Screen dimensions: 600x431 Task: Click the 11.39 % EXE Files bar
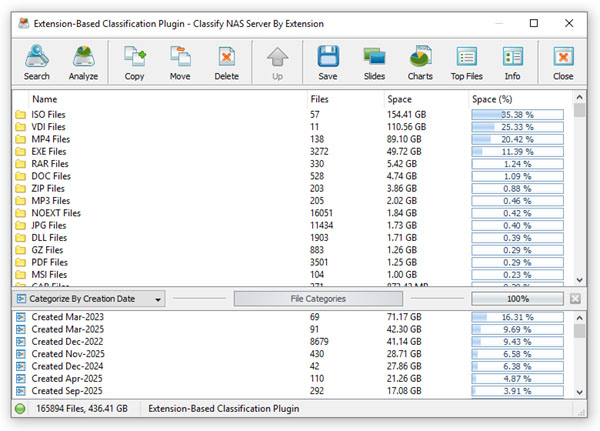(x=517, y=152)
